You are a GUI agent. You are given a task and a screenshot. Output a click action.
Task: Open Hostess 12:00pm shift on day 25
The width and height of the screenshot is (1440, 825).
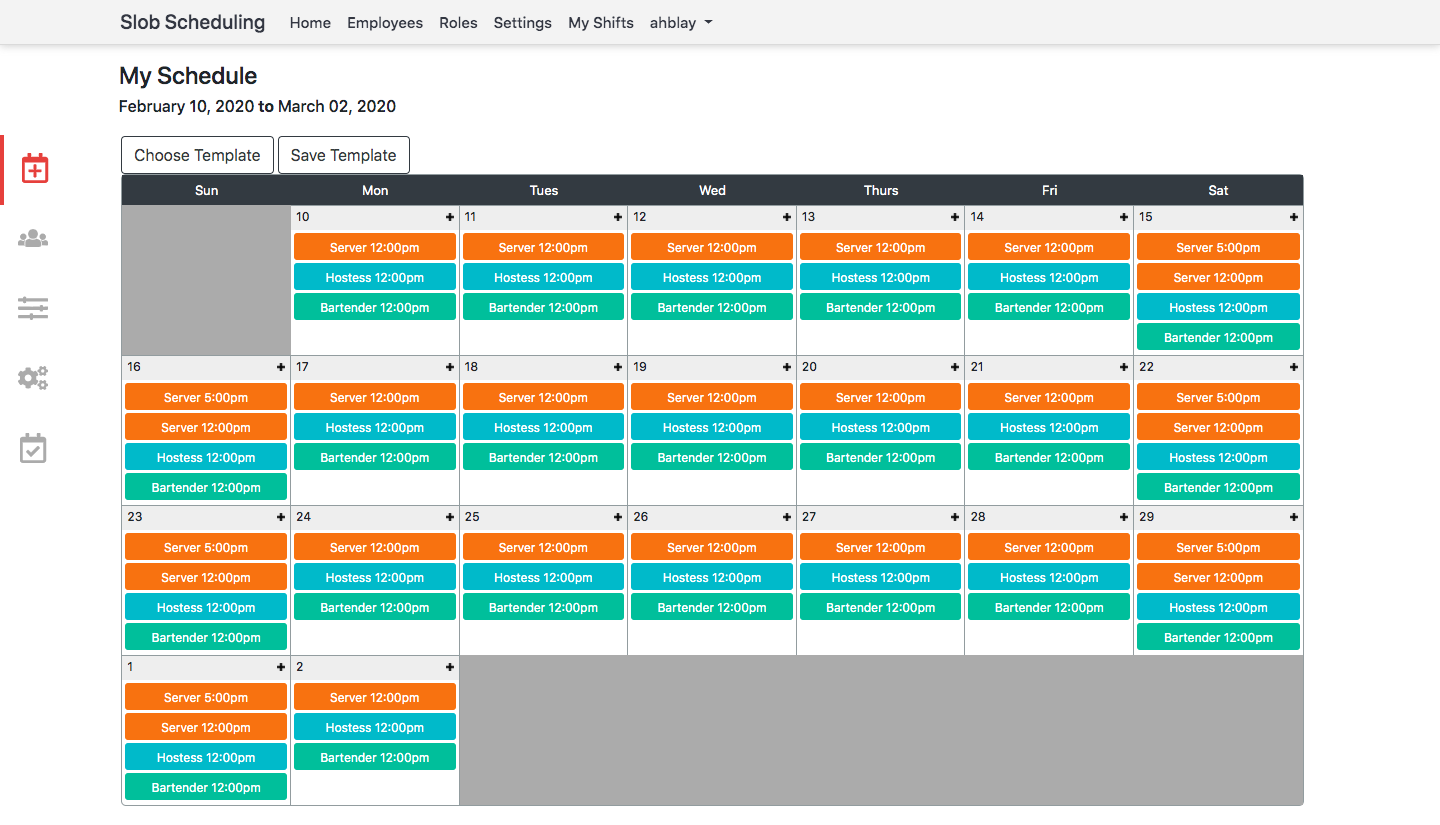543,577
